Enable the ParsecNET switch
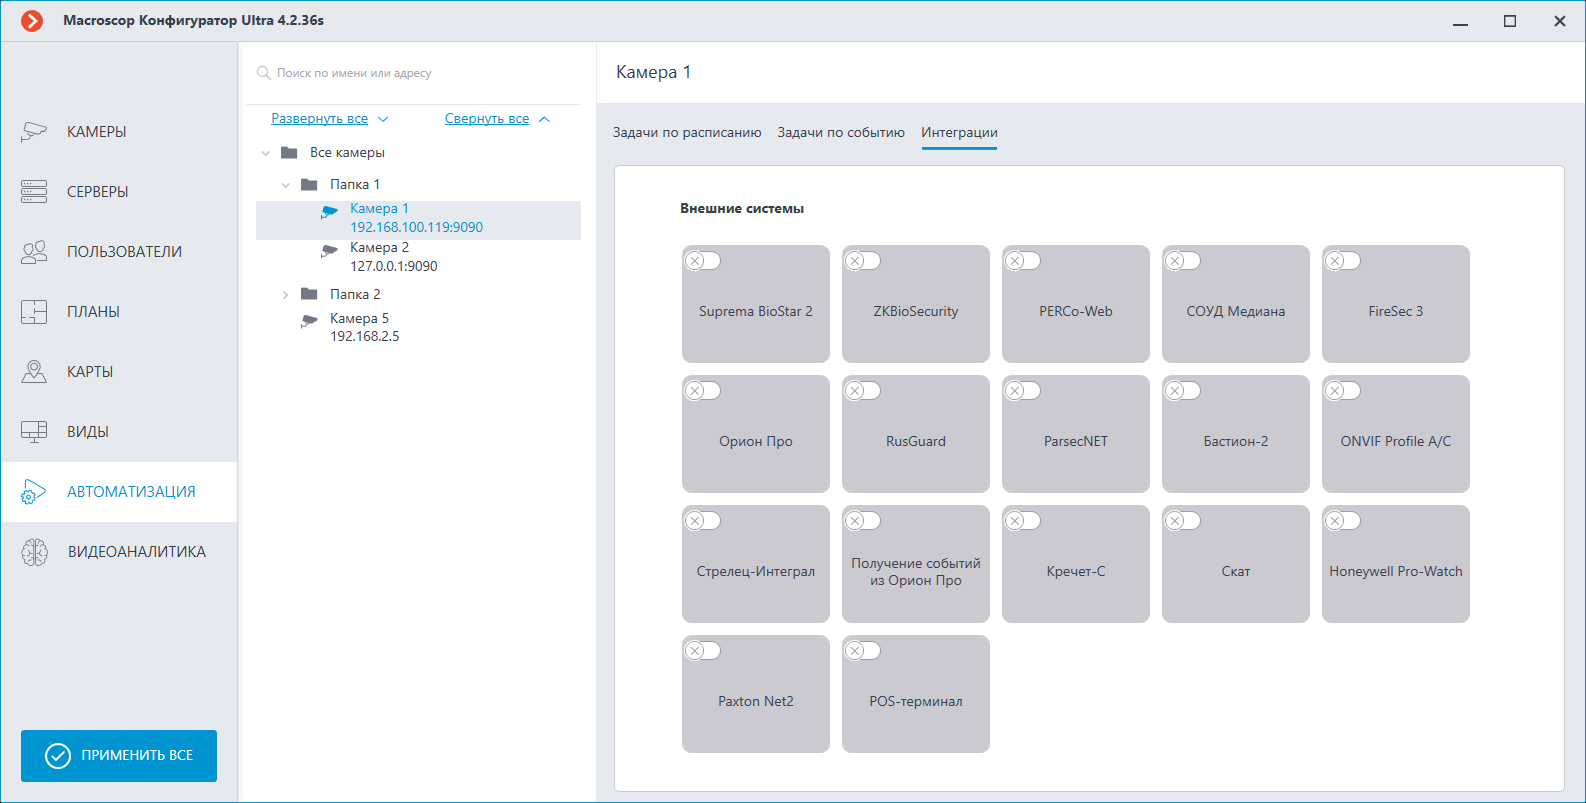Viewport: 1586px width, 803px height. coord(1023,390)
